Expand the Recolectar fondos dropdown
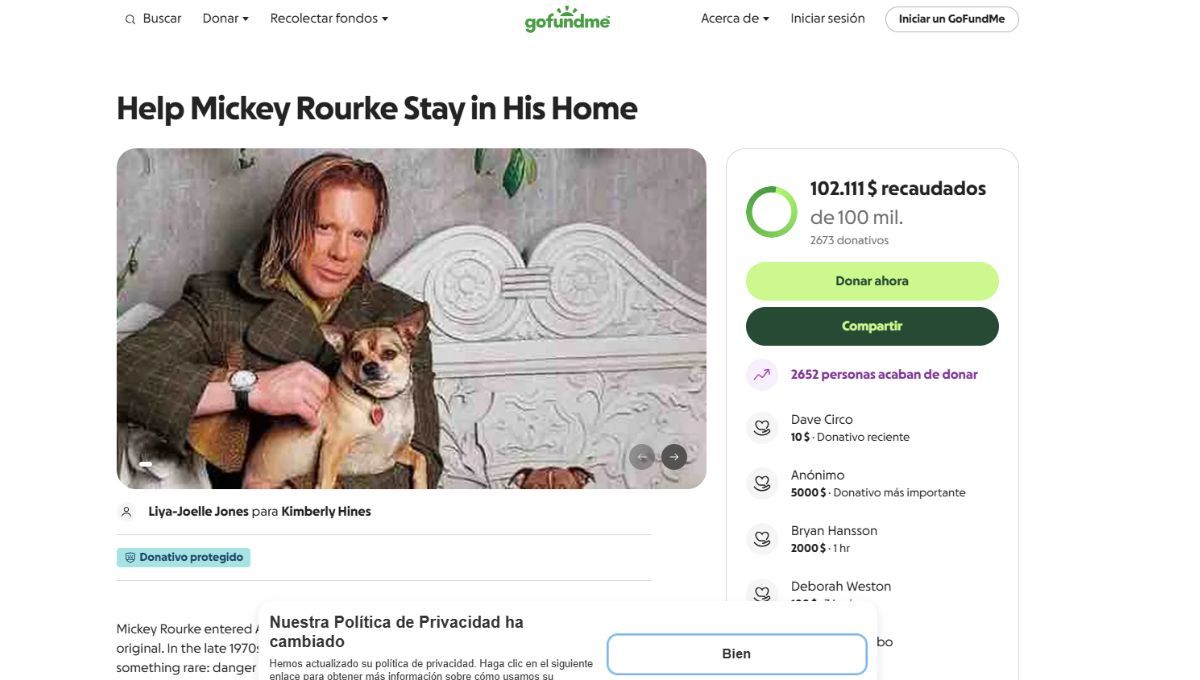This screenshot has width=1200, height=680. click(x=328, y=18)
